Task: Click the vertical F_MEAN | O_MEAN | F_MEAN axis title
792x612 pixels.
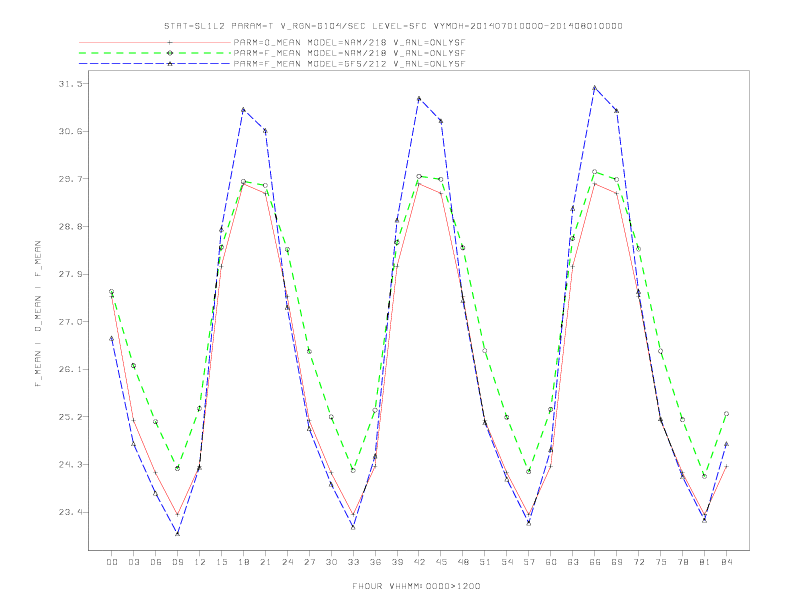Action: tap(38, 314)
